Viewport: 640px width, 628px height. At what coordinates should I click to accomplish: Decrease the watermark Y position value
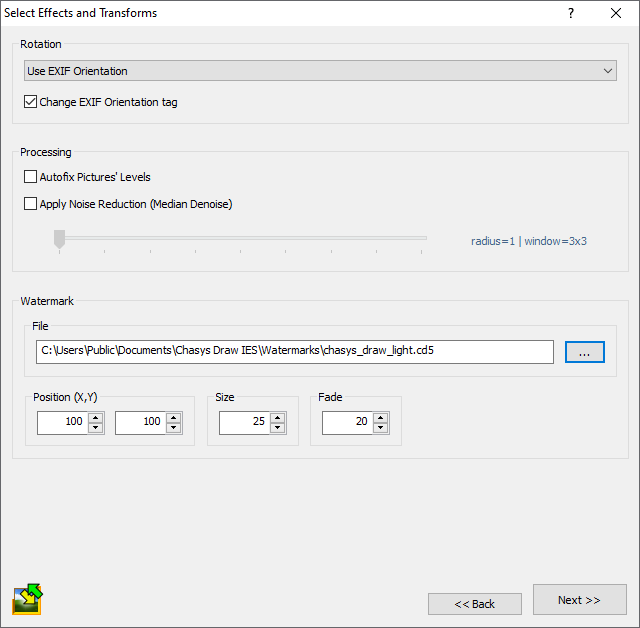point(174,428)
